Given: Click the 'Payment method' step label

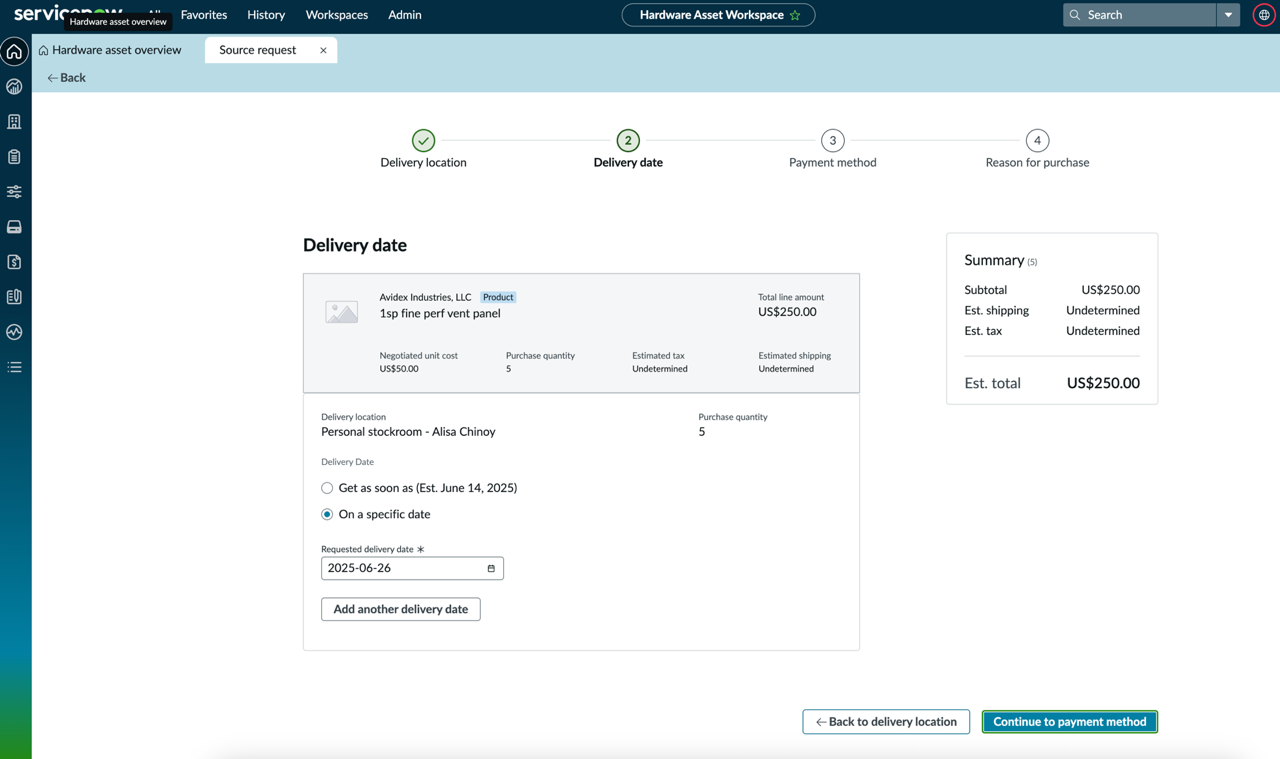Looking at the screenshot, I should tap(832, 162).
